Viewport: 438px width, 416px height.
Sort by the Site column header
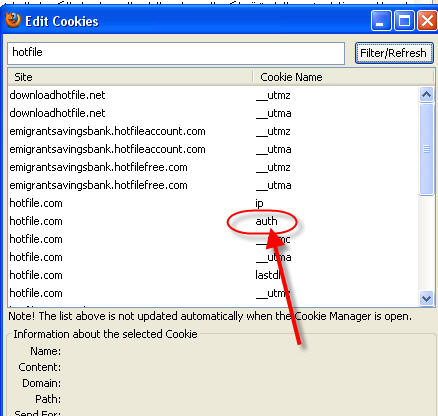point(130,77)
